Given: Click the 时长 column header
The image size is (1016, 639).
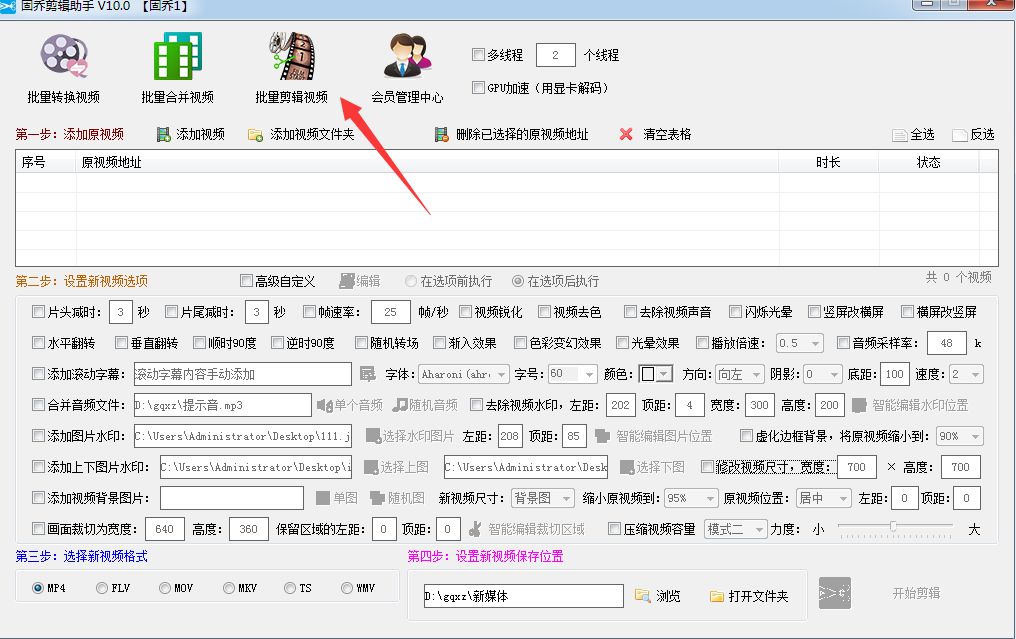Looking at the screenshot, I should (828, 162).
